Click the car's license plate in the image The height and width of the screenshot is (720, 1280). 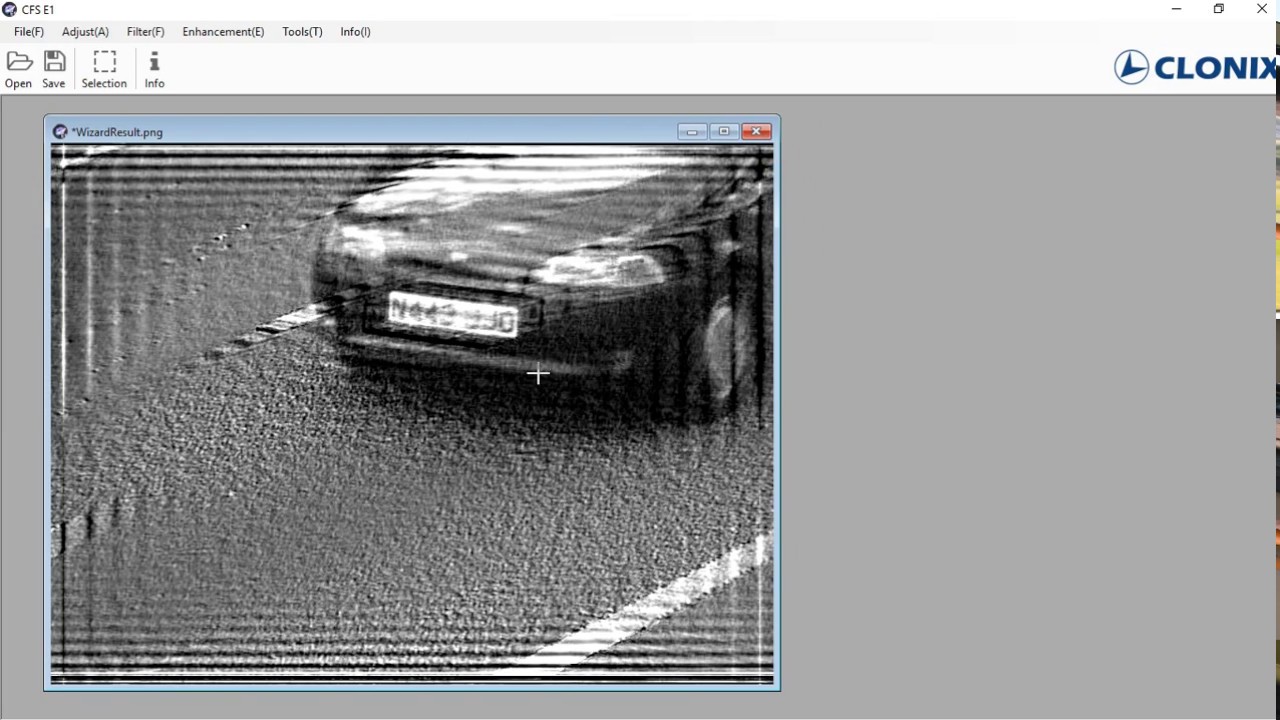pos(453,315)
